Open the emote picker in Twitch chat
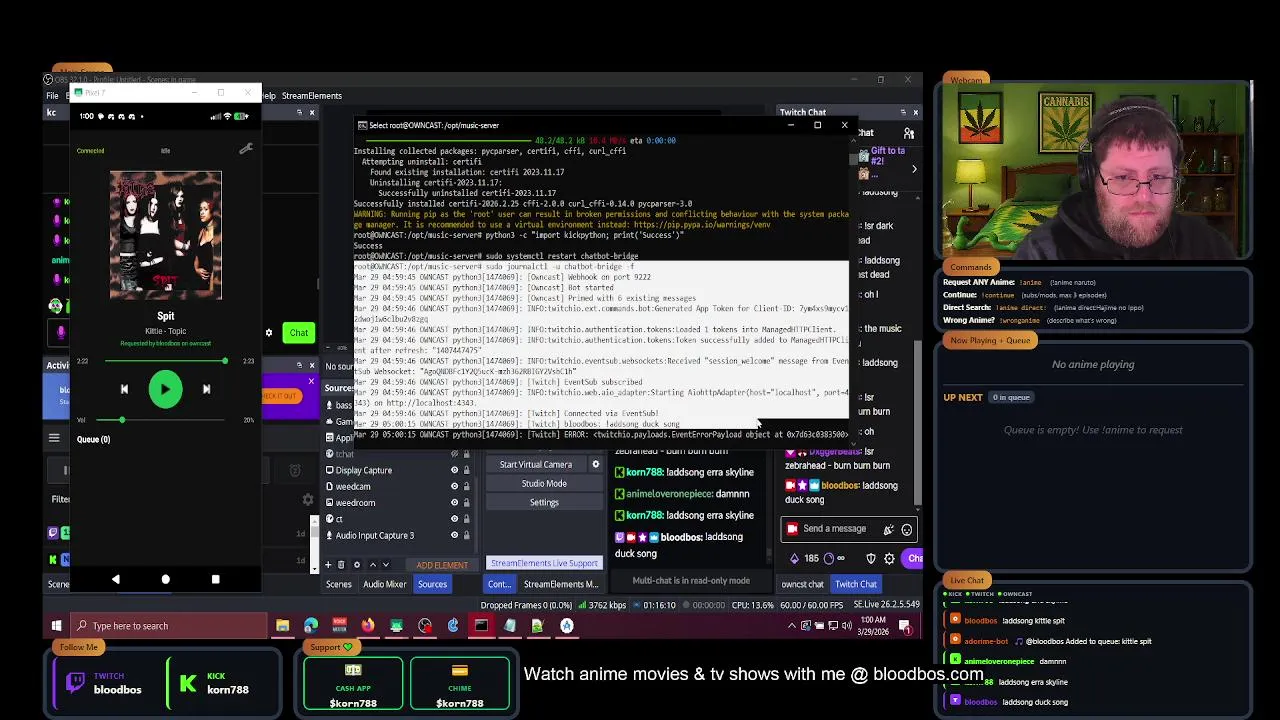This screenshot has width=1280, height=720. tap(907, 529)
